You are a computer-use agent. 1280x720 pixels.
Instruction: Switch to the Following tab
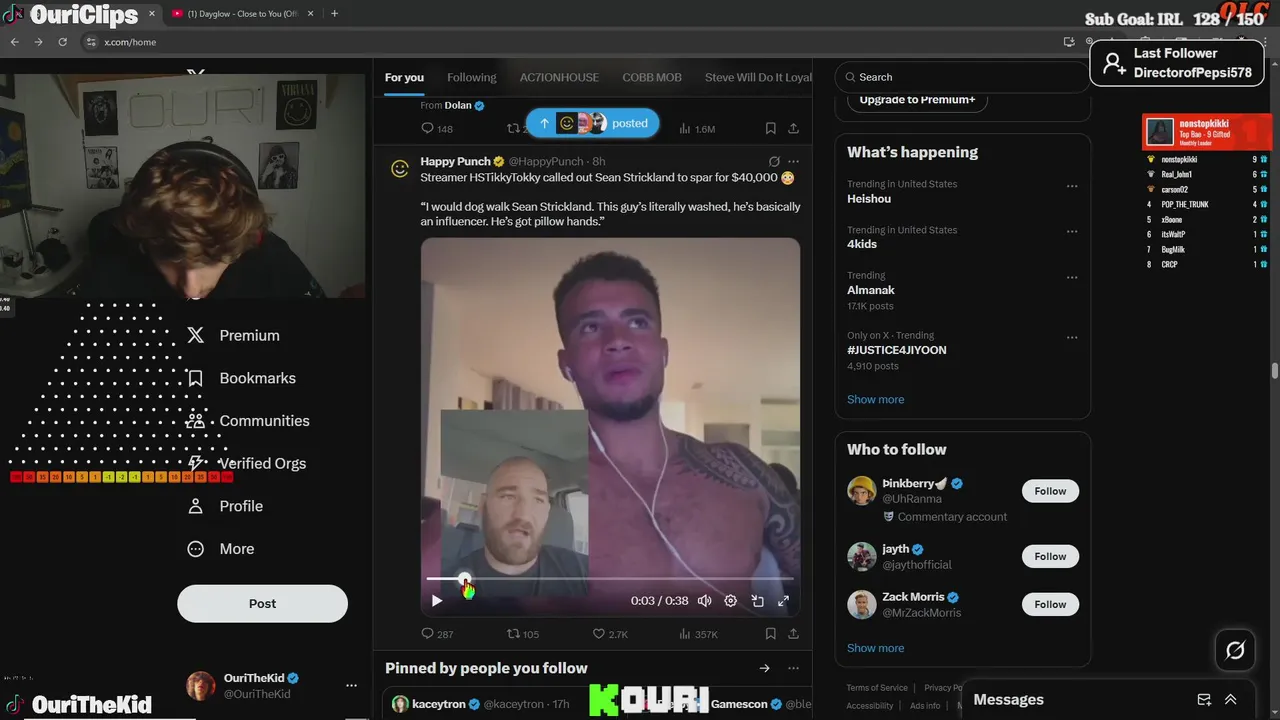472,77
